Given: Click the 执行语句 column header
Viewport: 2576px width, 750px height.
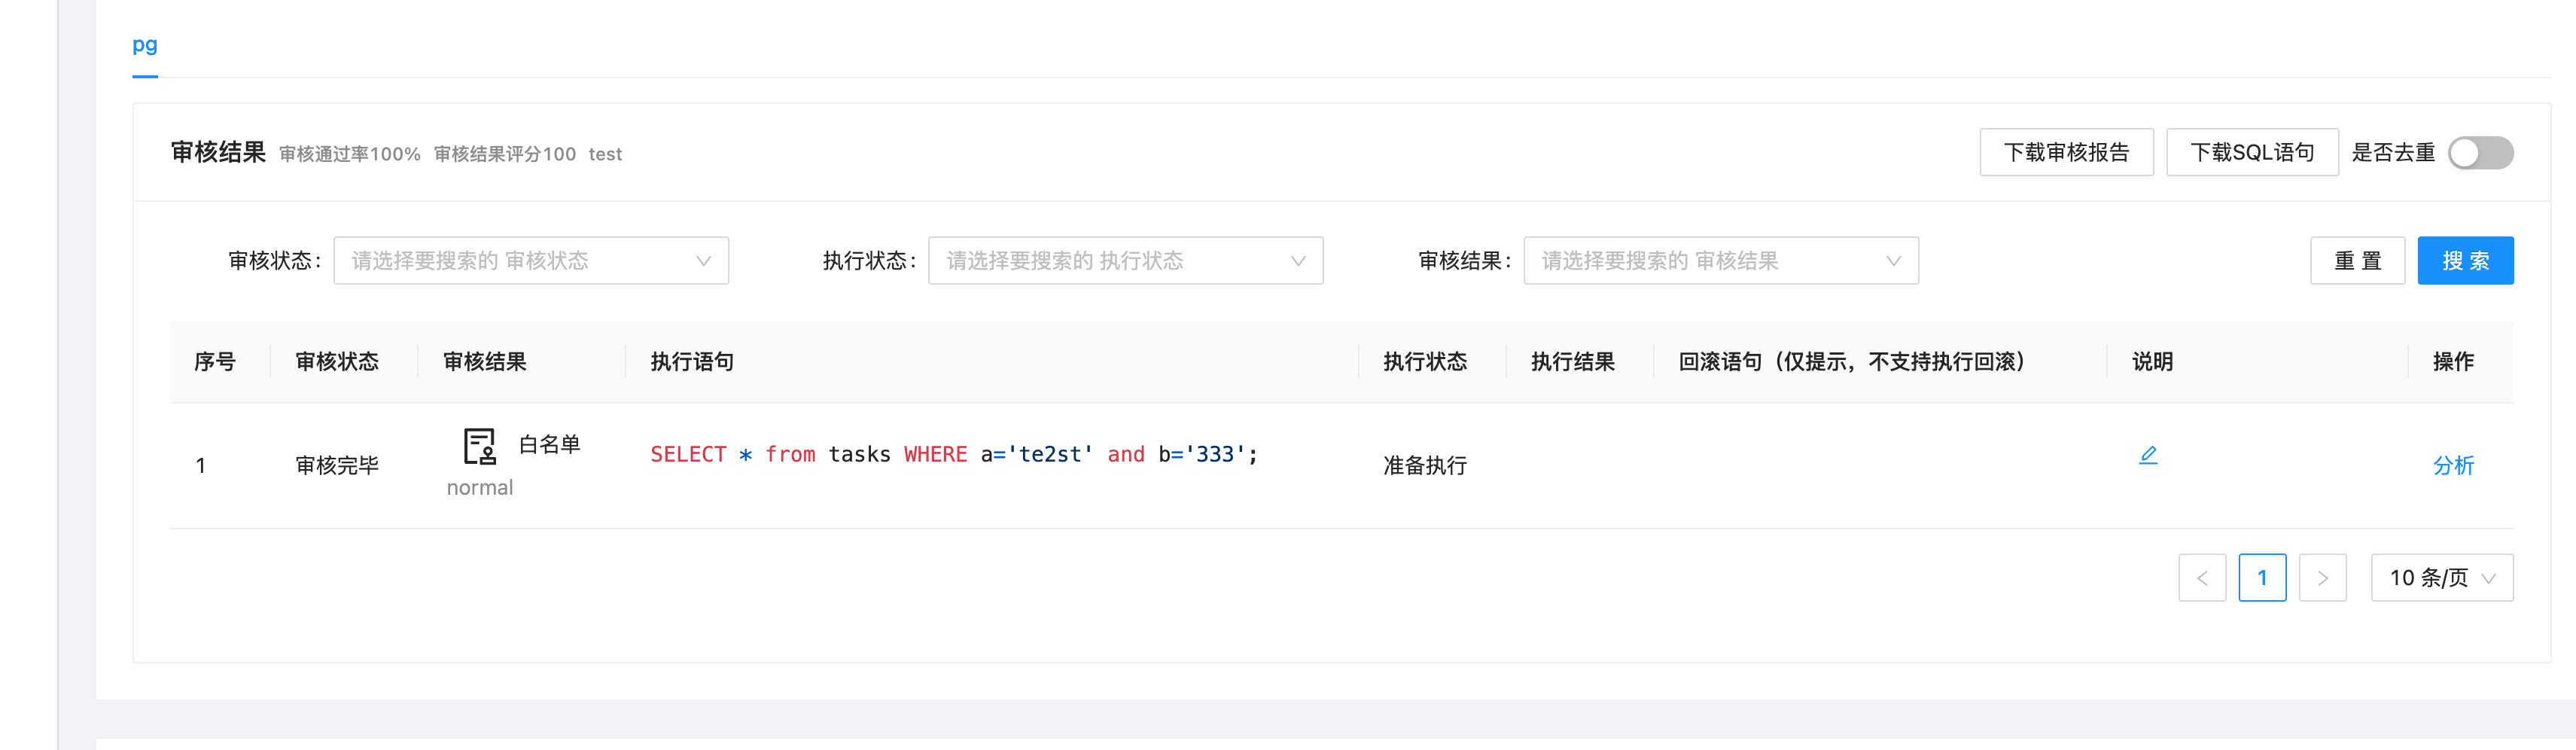Looking at the screenshot, I should tap(691, 361).
